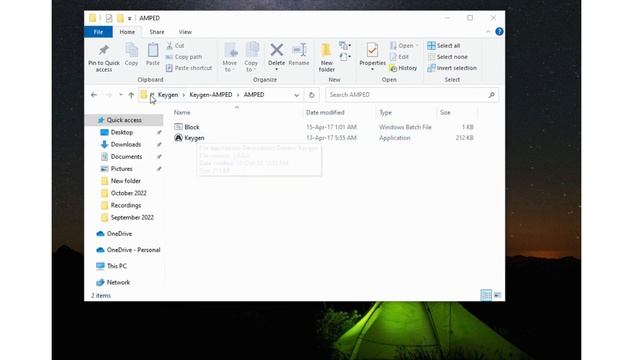Click the Keygen breadcrumb in address bar
Screen dimensions: 640x360
pos(168,95)
